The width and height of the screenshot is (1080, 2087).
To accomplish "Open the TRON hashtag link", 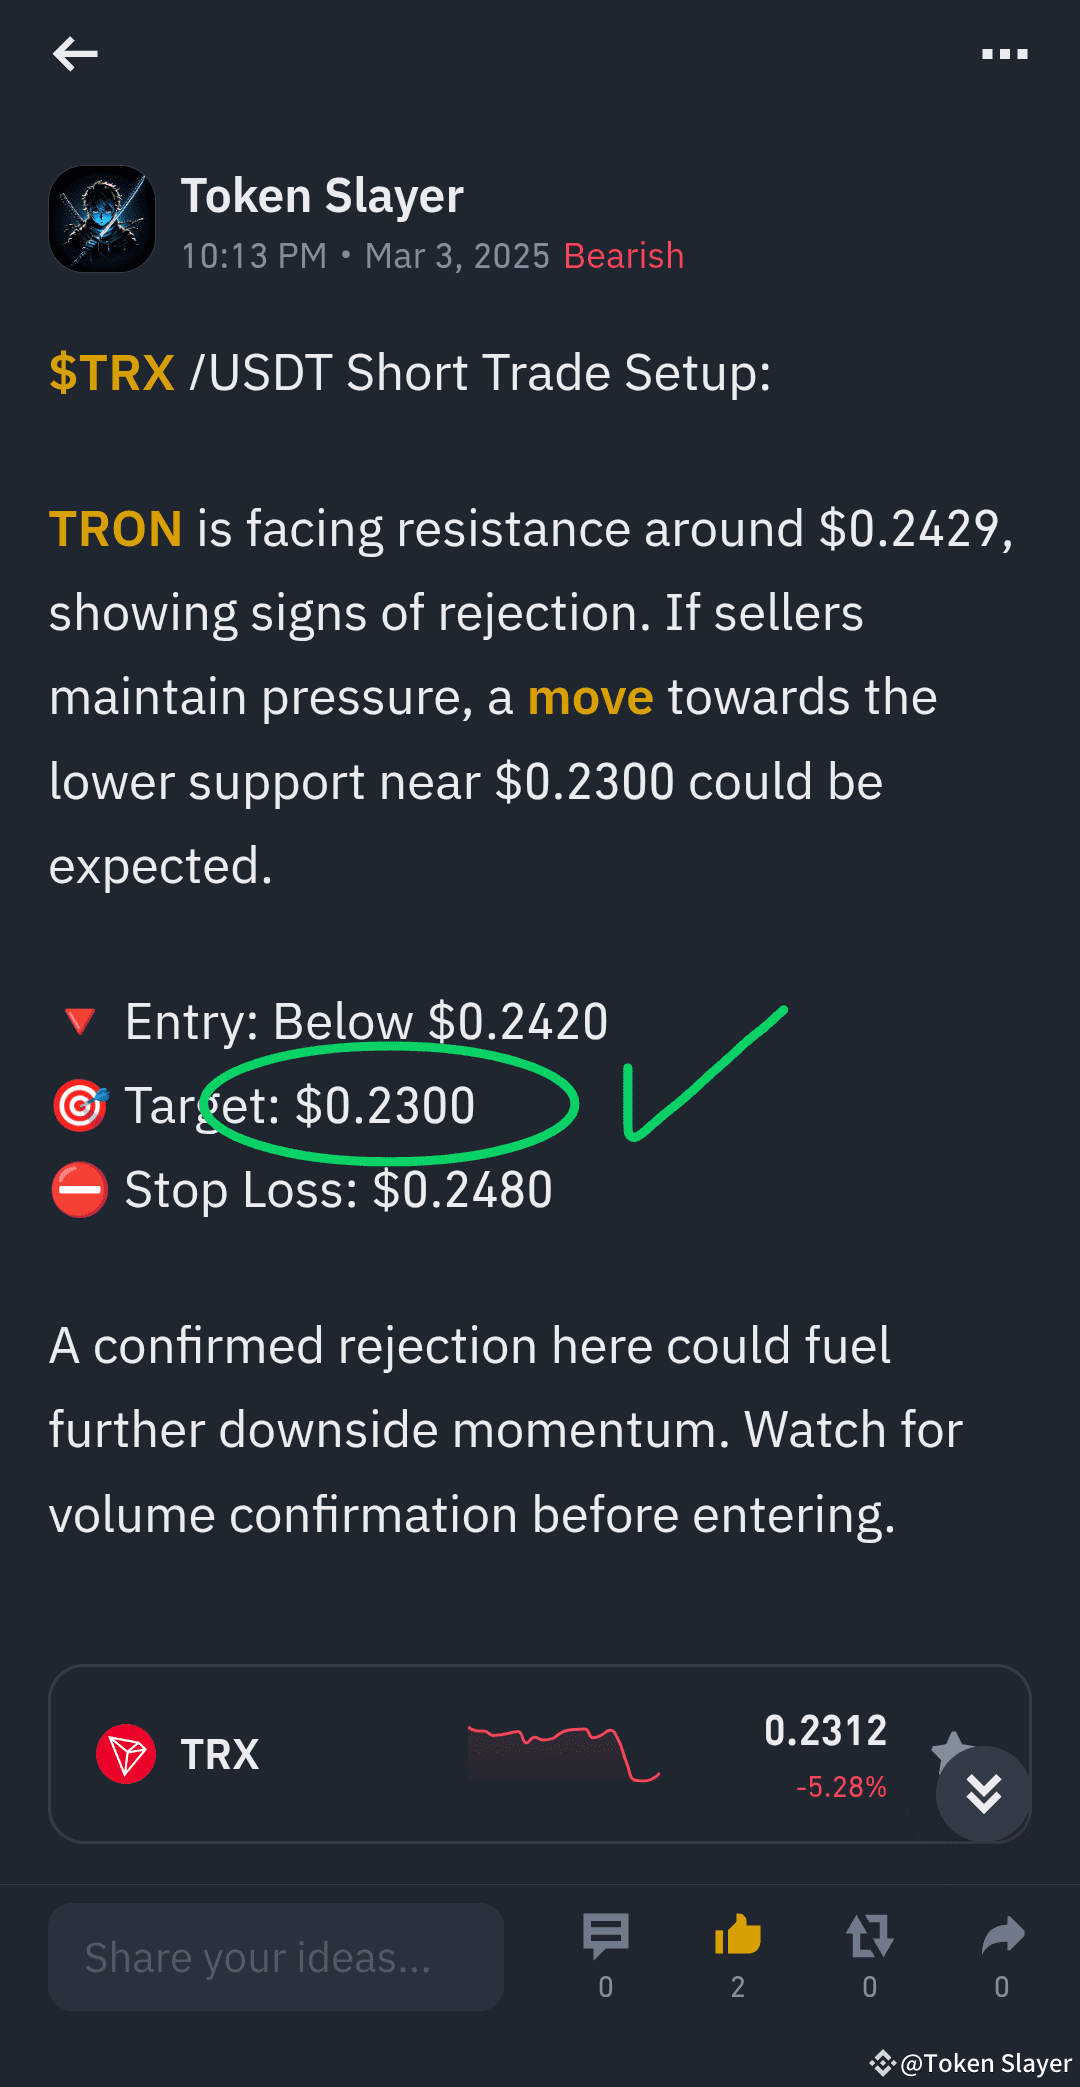I will [114, 529].
